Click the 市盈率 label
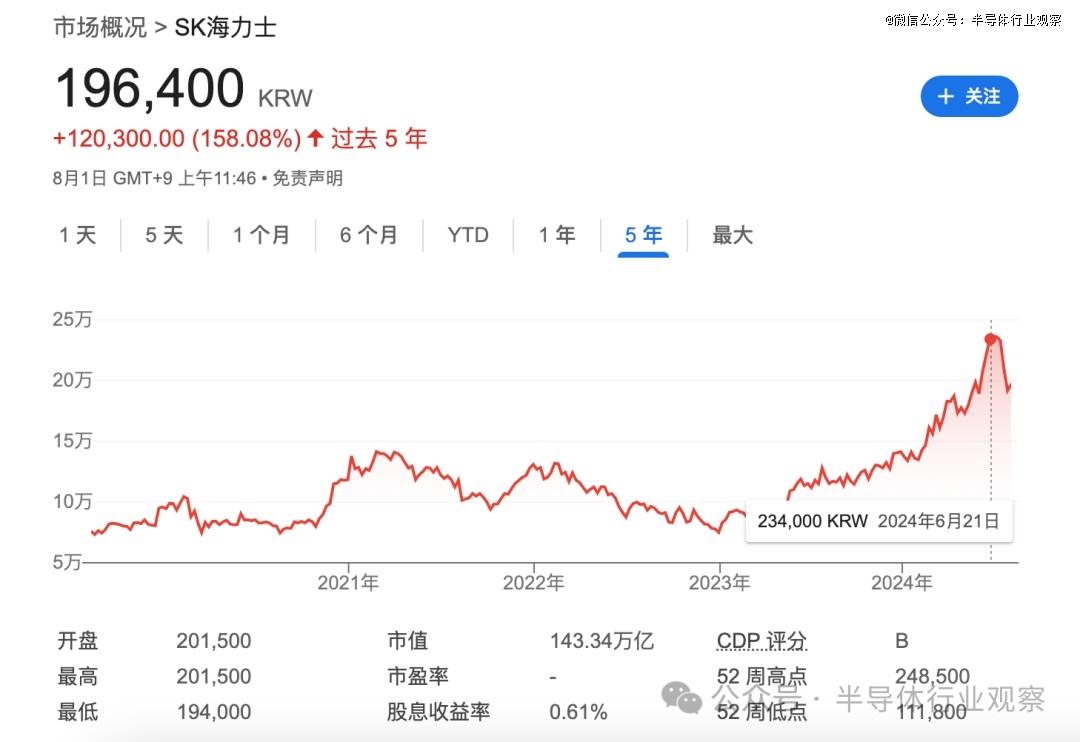This screenshot has width=1080, height=742. pos(418,677)
